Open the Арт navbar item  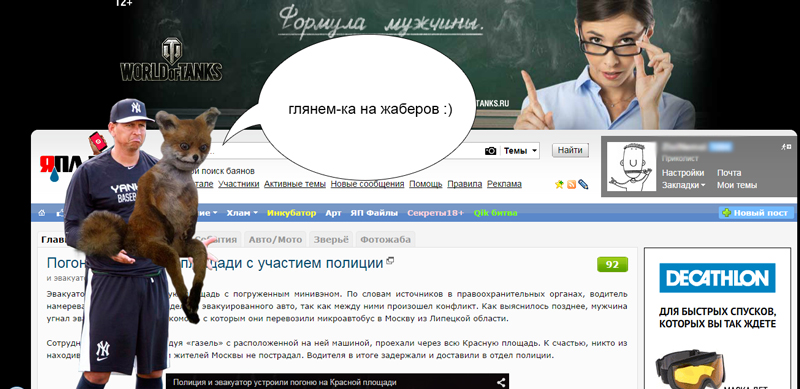(333, 213)
